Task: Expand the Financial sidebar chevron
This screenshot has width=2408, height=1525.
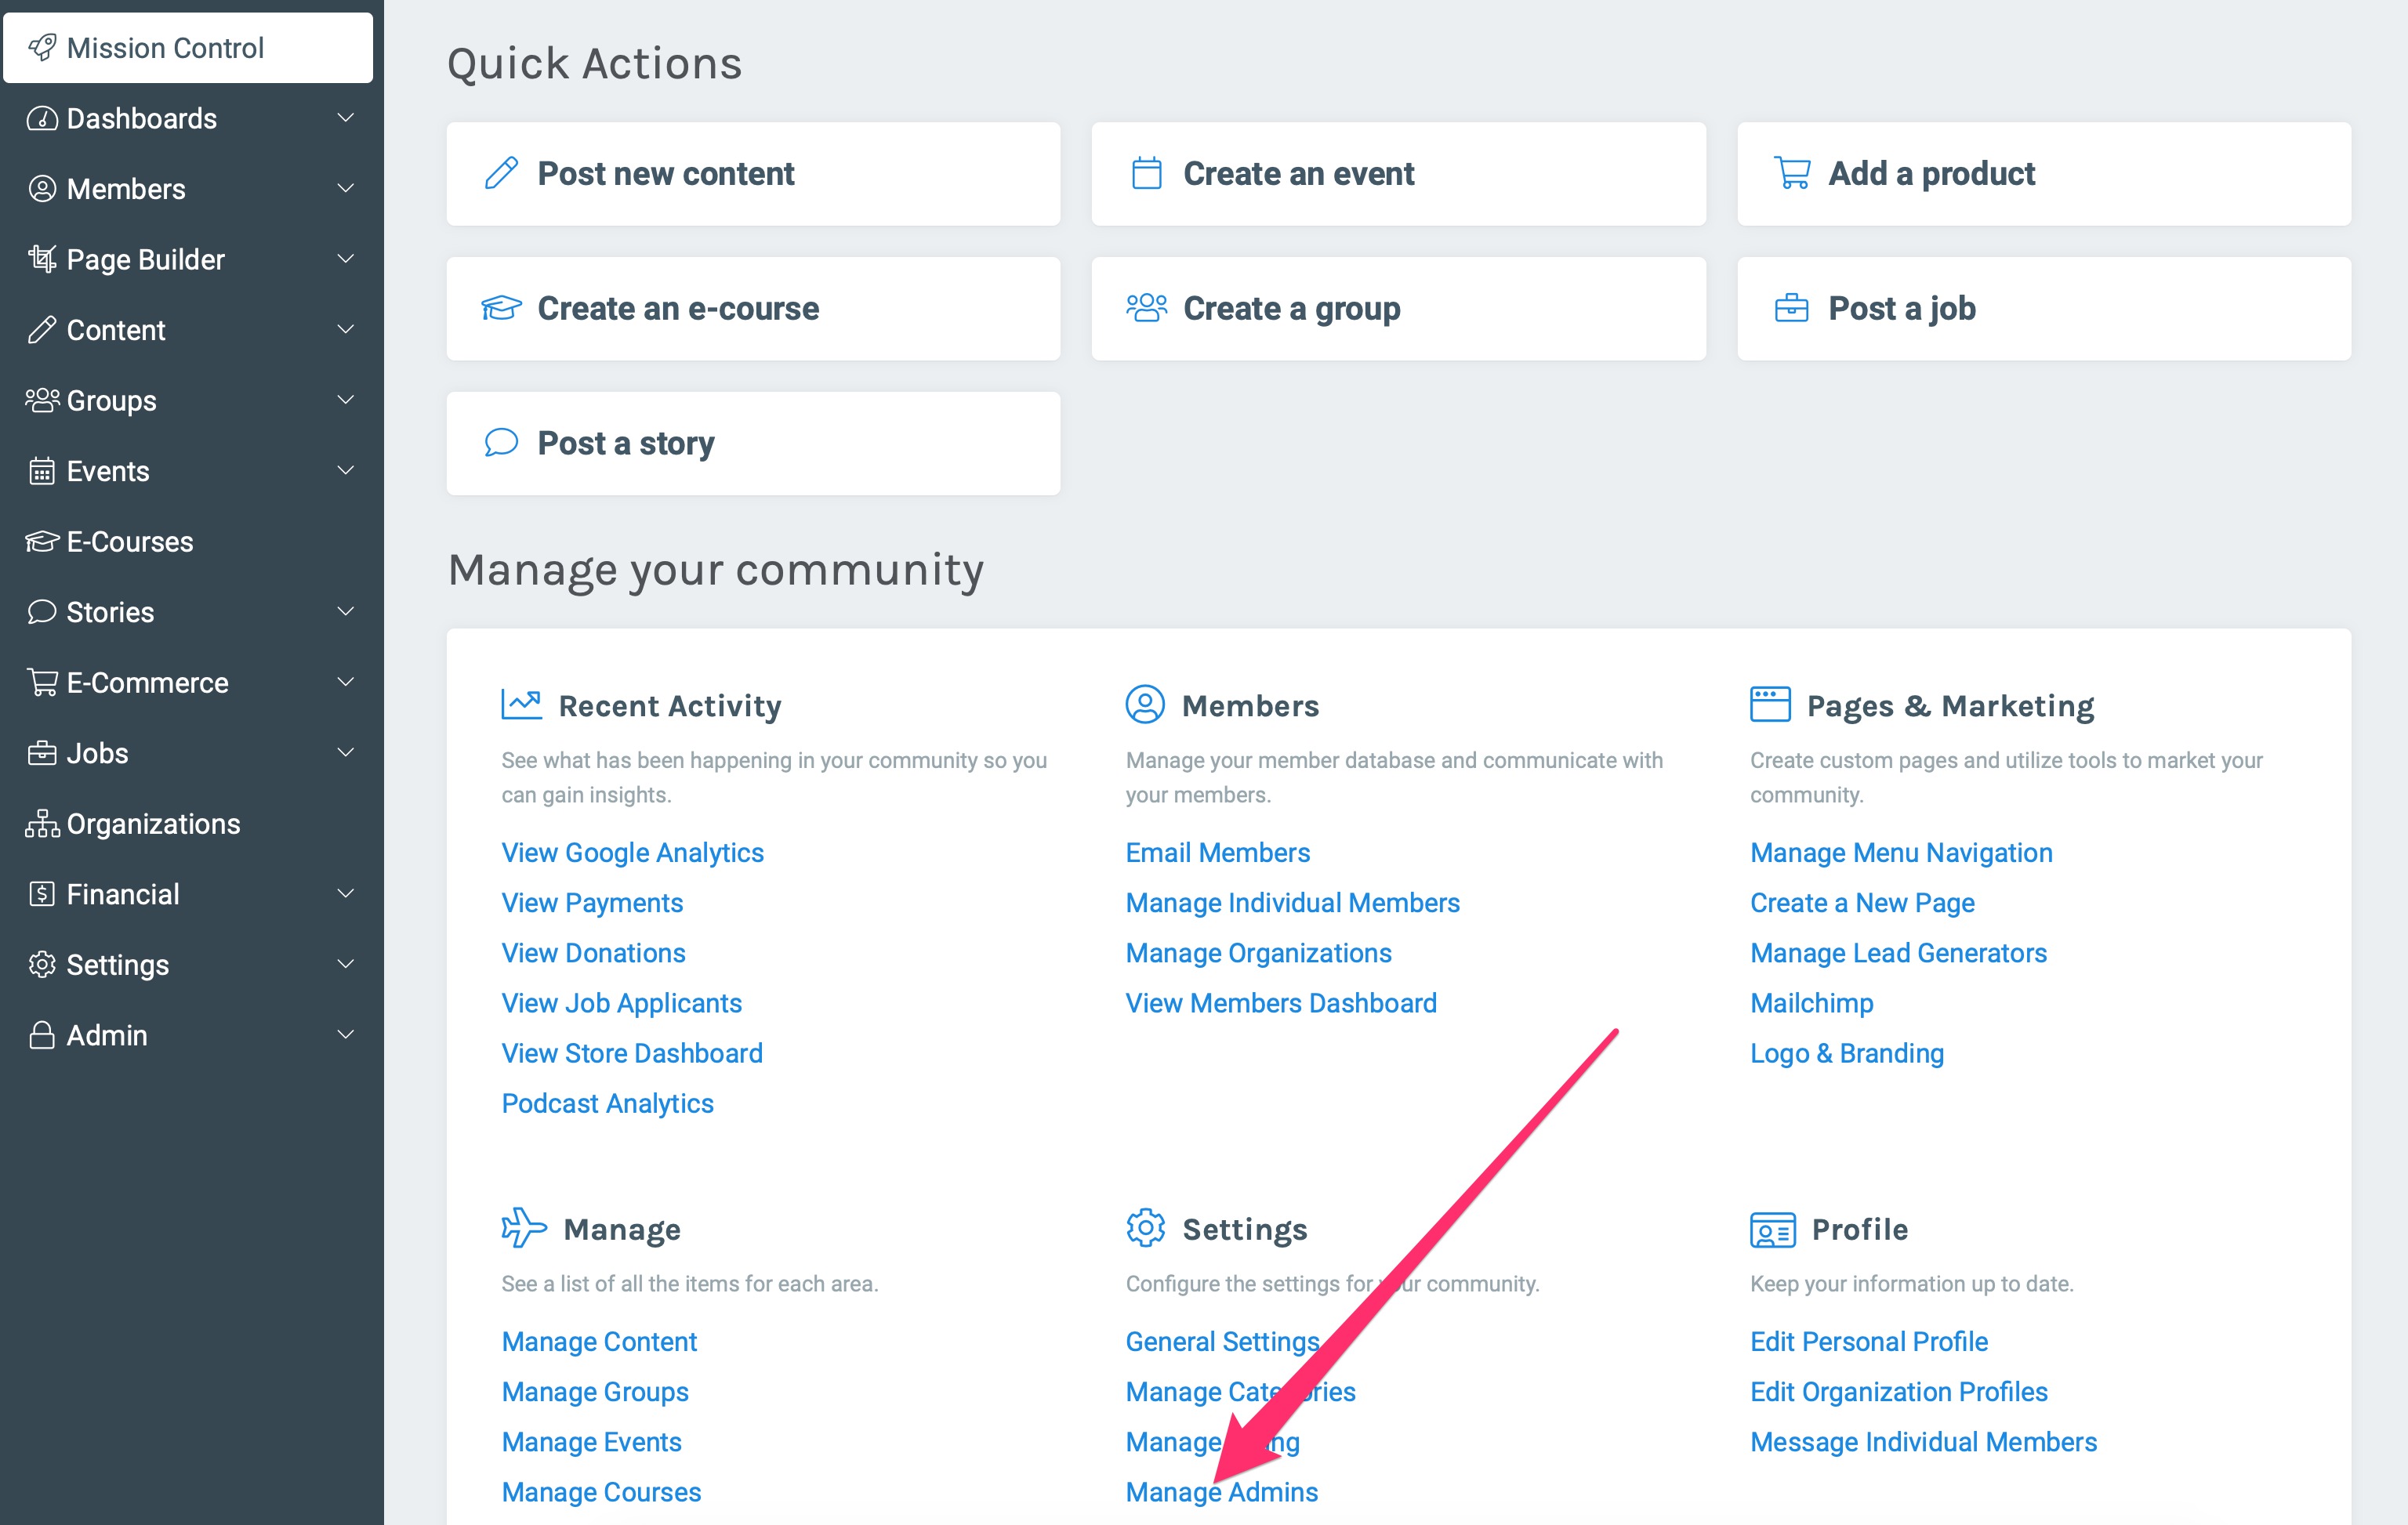Action: 345,893
